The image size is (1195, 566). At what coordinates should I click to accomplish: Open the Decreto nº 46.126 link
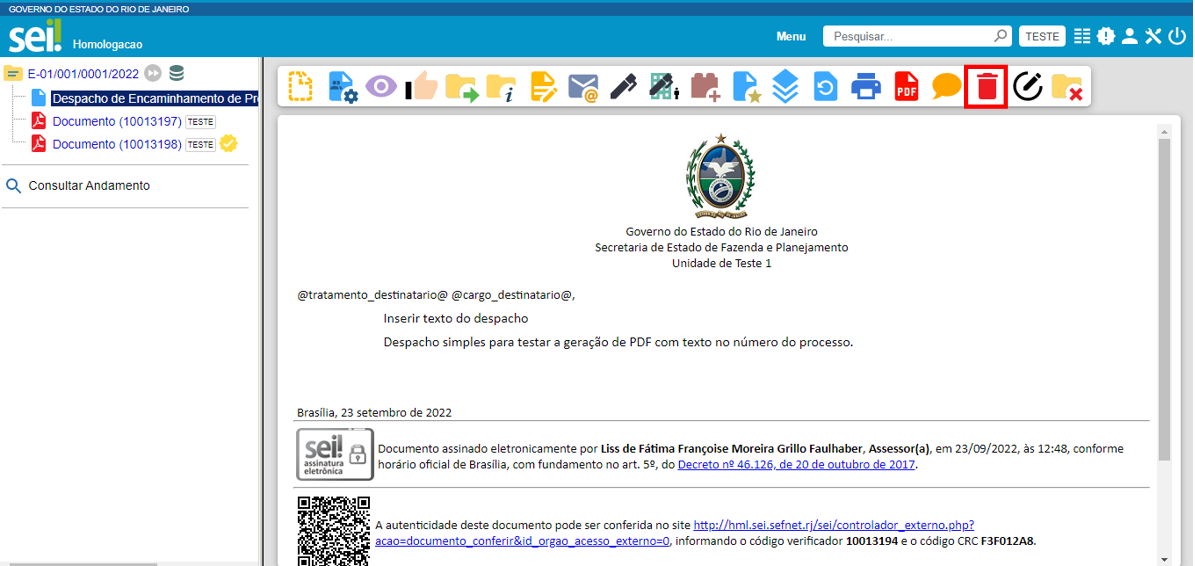coord(796,464)
